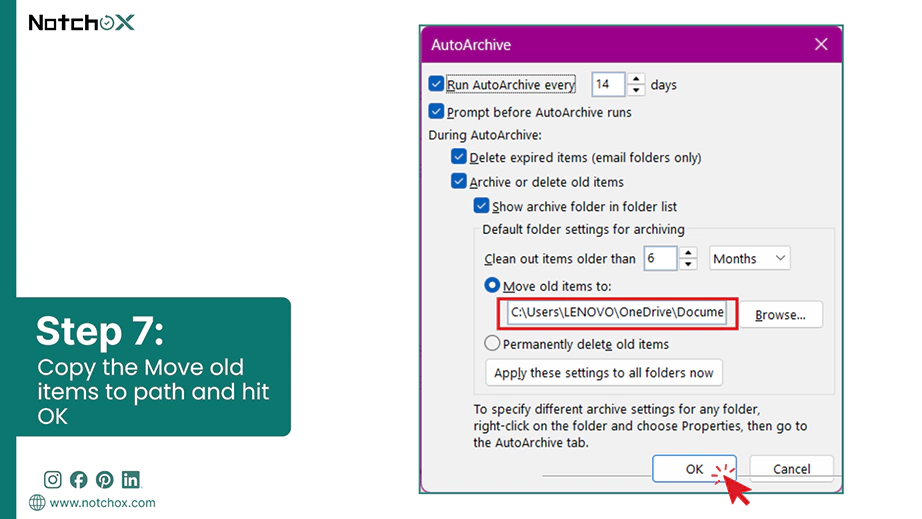The width and height of the screenshot is (922, 519).
Task: Confirm the dialog with OK
Action: click(x=694, y=468)
